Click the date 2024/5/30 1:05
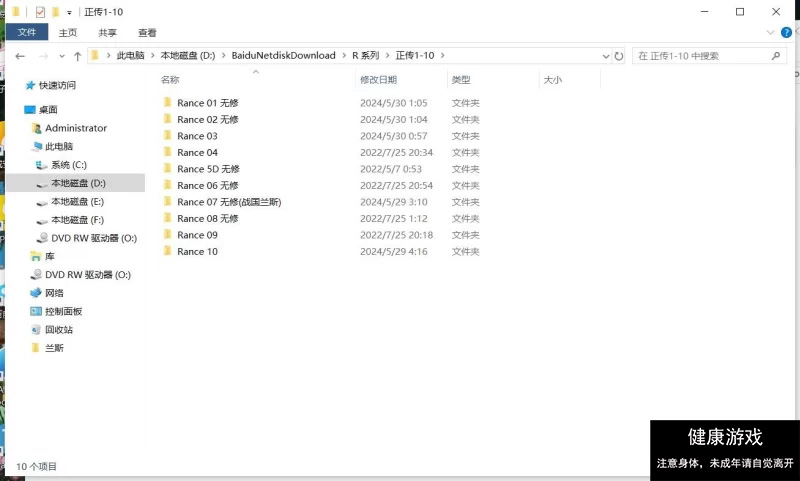The image size is (800, 481). [393, 103]
